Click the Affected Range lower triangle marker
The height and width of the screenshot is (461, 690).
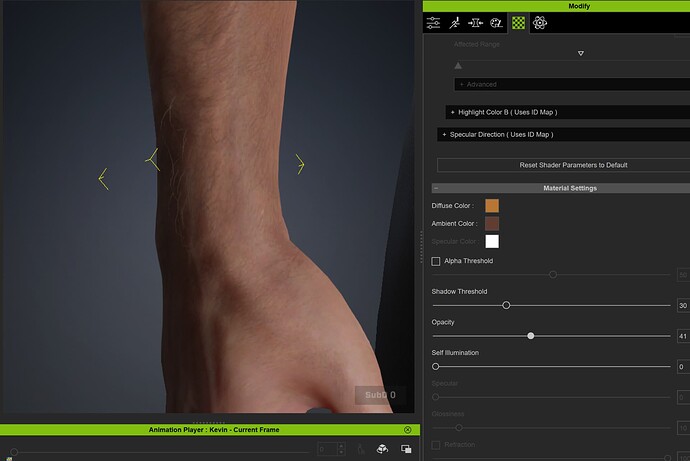coord(458,66)
